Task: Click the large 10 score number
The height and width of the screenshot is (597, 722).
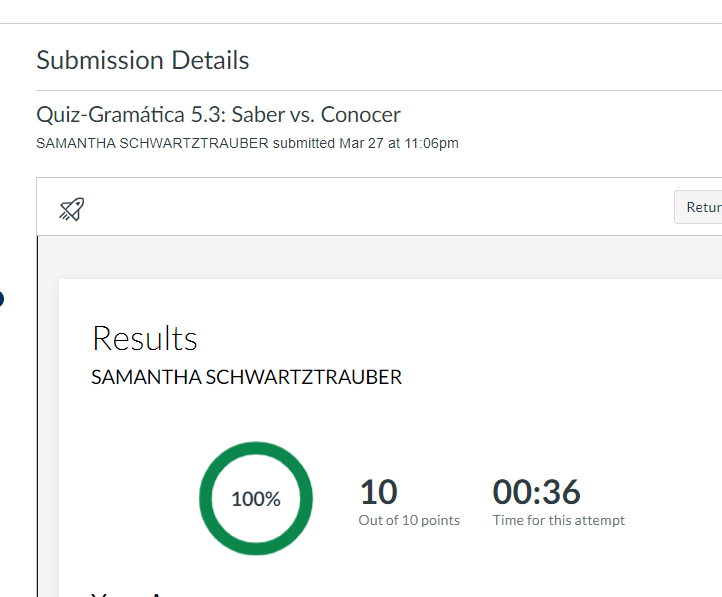Action: 378,492
